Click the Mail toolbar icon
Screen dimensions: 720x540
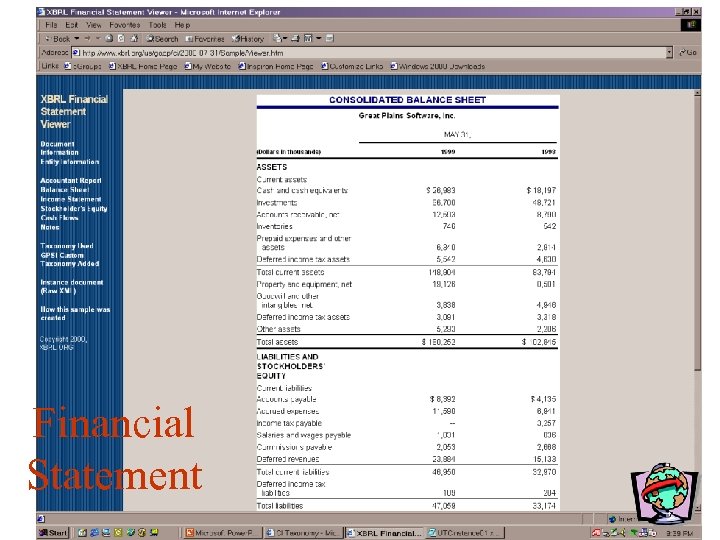277,39
